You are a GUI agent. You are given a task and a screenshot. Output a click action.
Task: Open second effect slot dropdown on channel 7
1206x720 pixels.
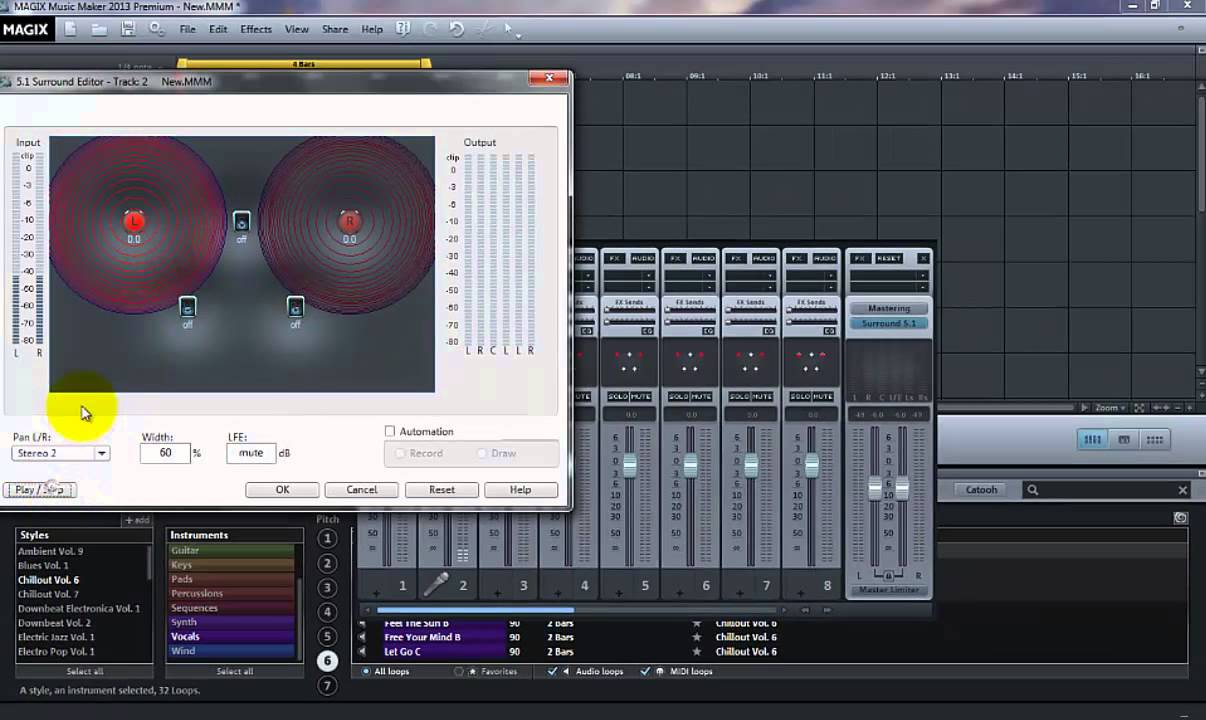click(x=770, y=287)
